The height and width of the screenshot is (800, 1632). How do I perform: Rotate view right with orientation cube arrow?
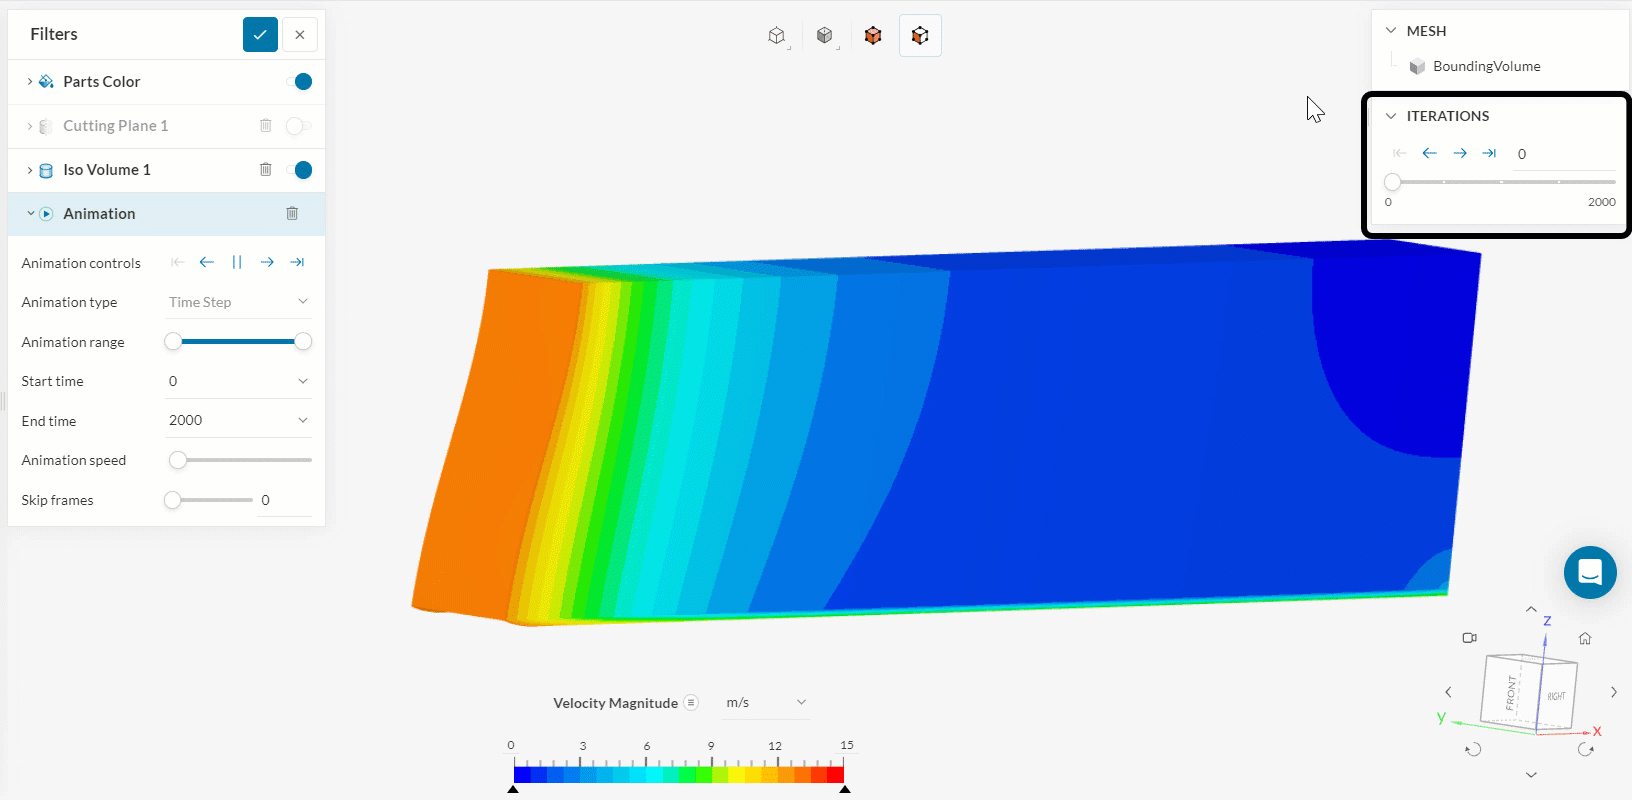click(x=1614, y=692)
